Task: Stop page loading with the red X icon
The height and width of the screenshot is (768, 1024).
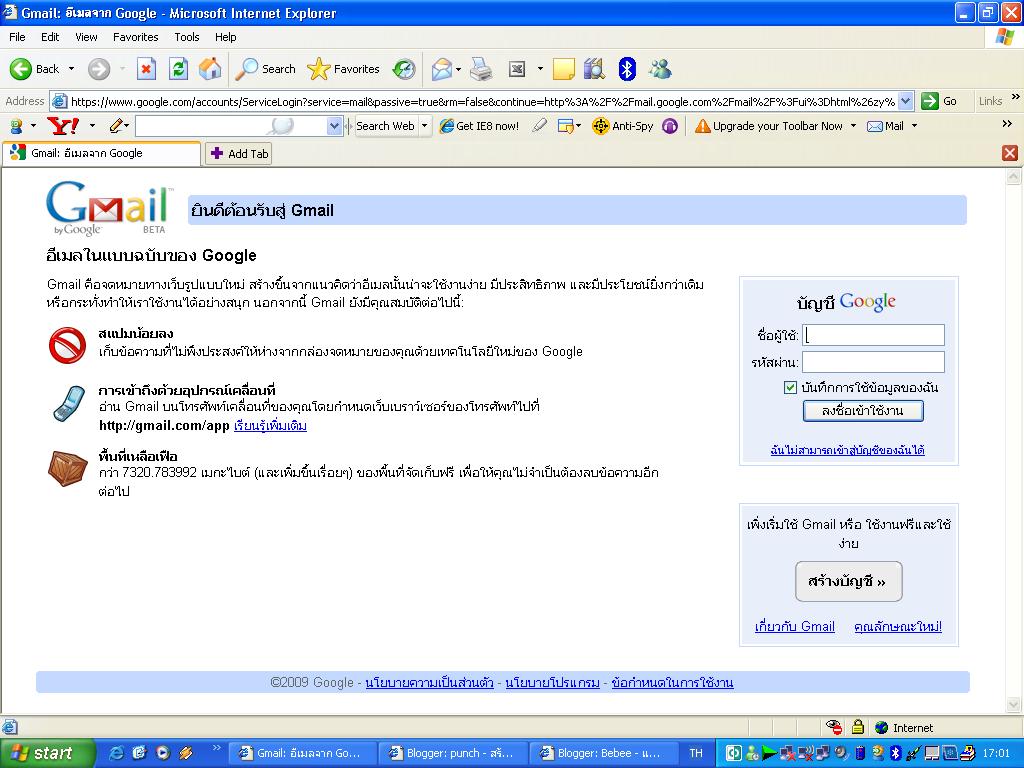Action: (x=146, y=69)
